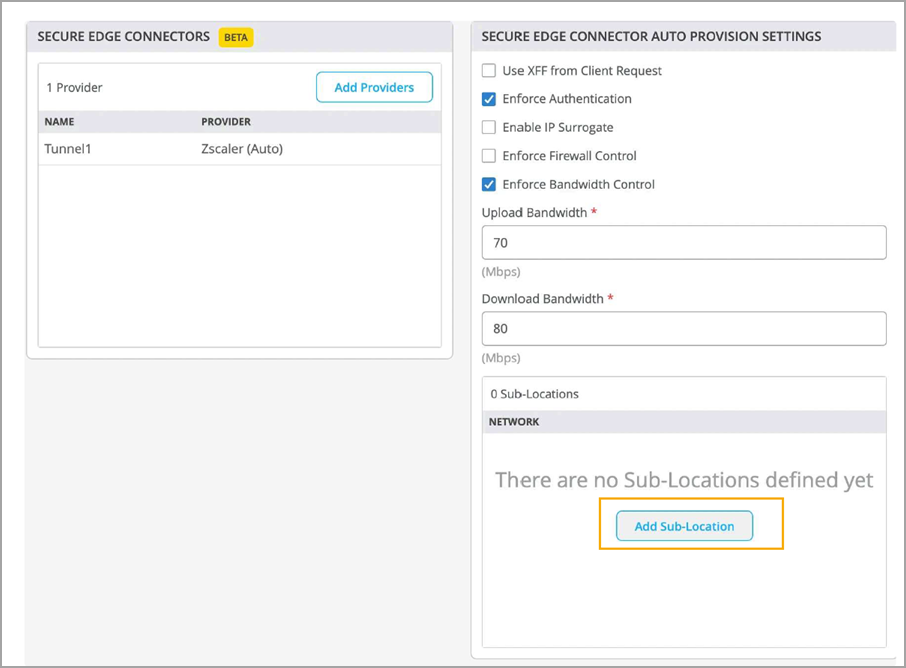Click the 0 Sub-Locations count label
Viewport: 906px width, 668px height.
click(534, 394)
